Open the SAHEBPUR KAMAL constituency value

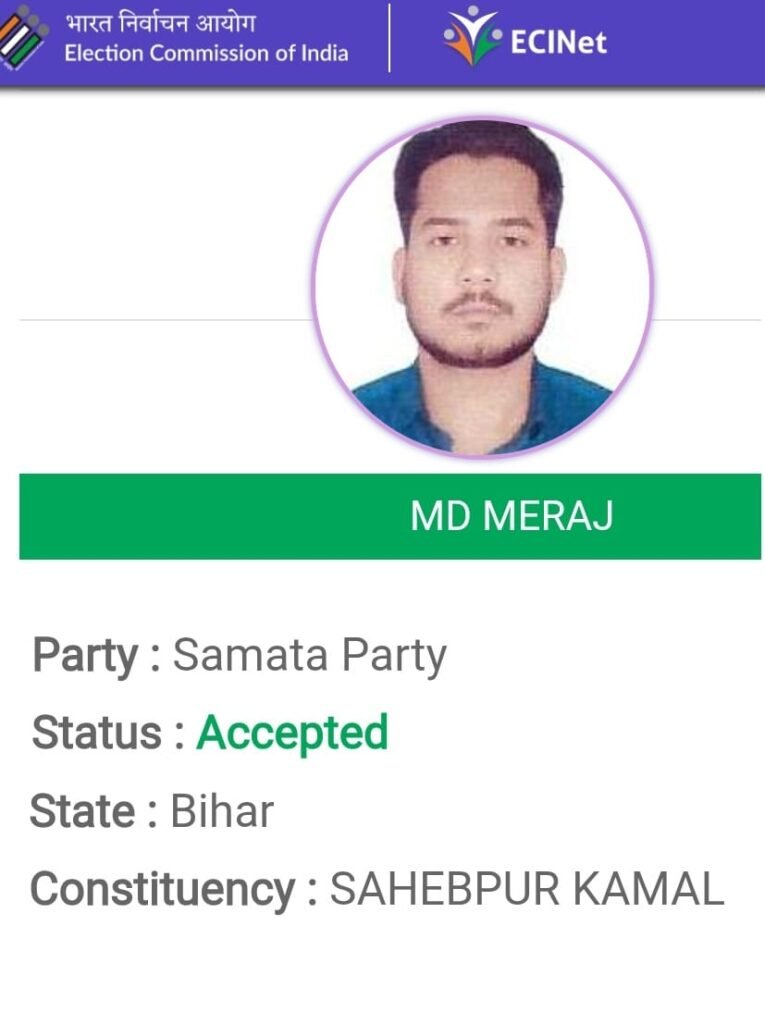tap(526, 889)
